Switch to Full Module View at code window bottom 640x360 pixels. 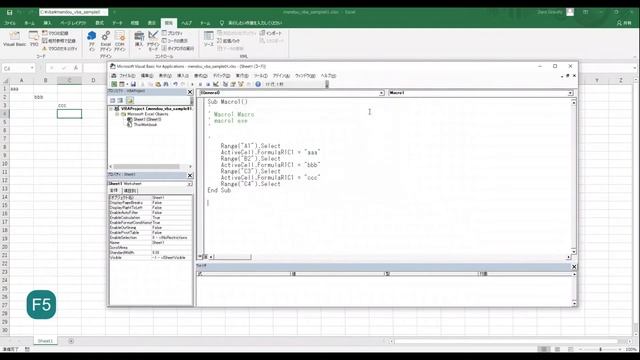pos(206,257)
